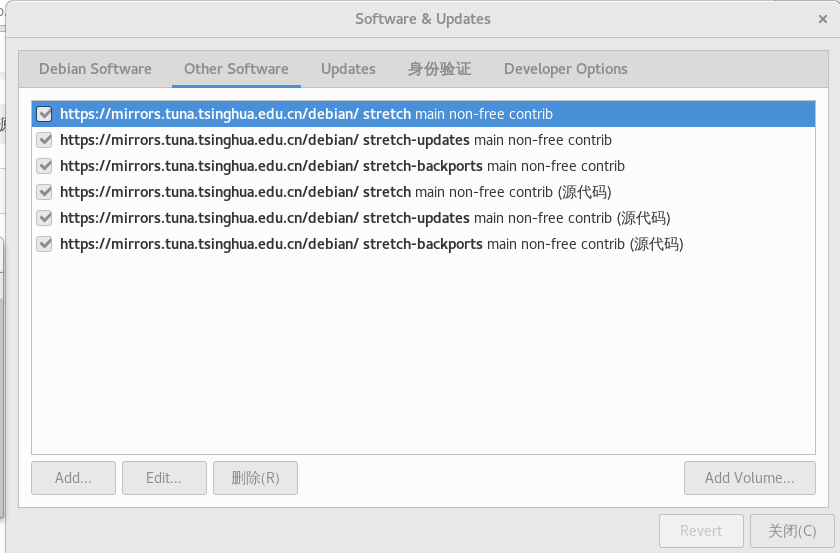This screenshot has height=553, width=840.
Task: Toggle stretch-updates (源代码) source checkbox
Action: point(44,218)
